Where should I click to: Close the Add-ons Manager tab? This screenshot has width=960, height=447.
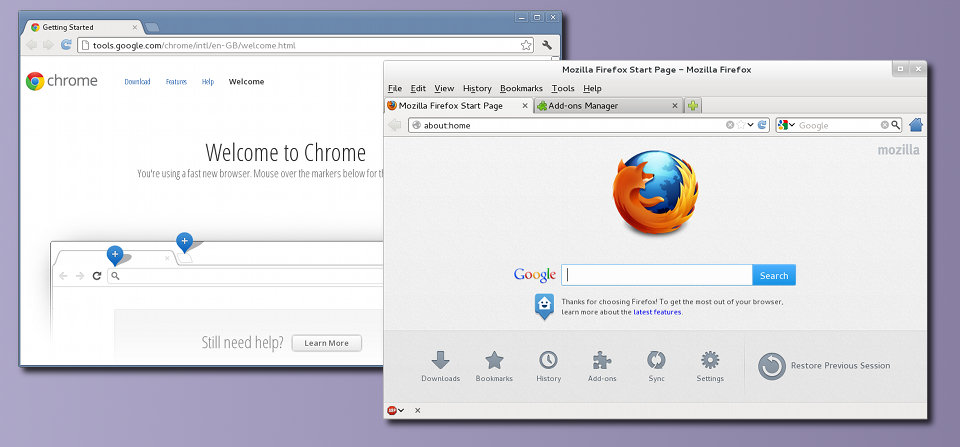[x=675, y=105]
